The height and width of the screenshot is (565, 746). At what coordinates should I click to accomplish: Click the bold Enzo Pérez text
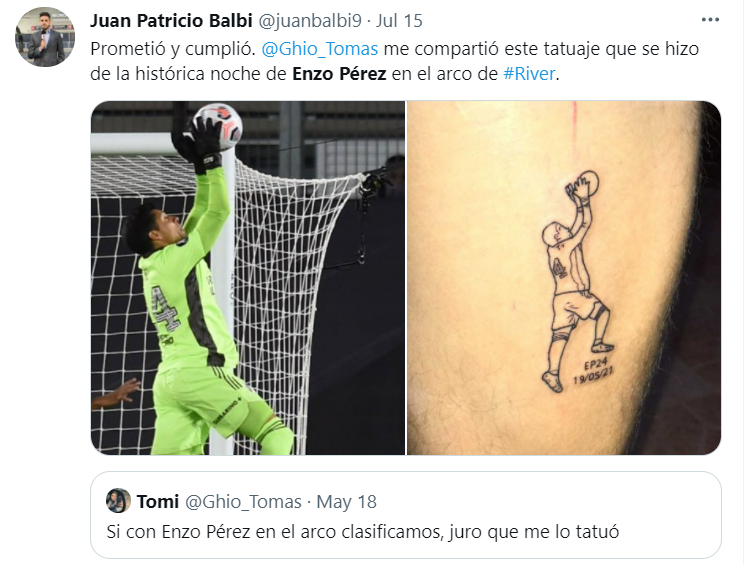339,74
